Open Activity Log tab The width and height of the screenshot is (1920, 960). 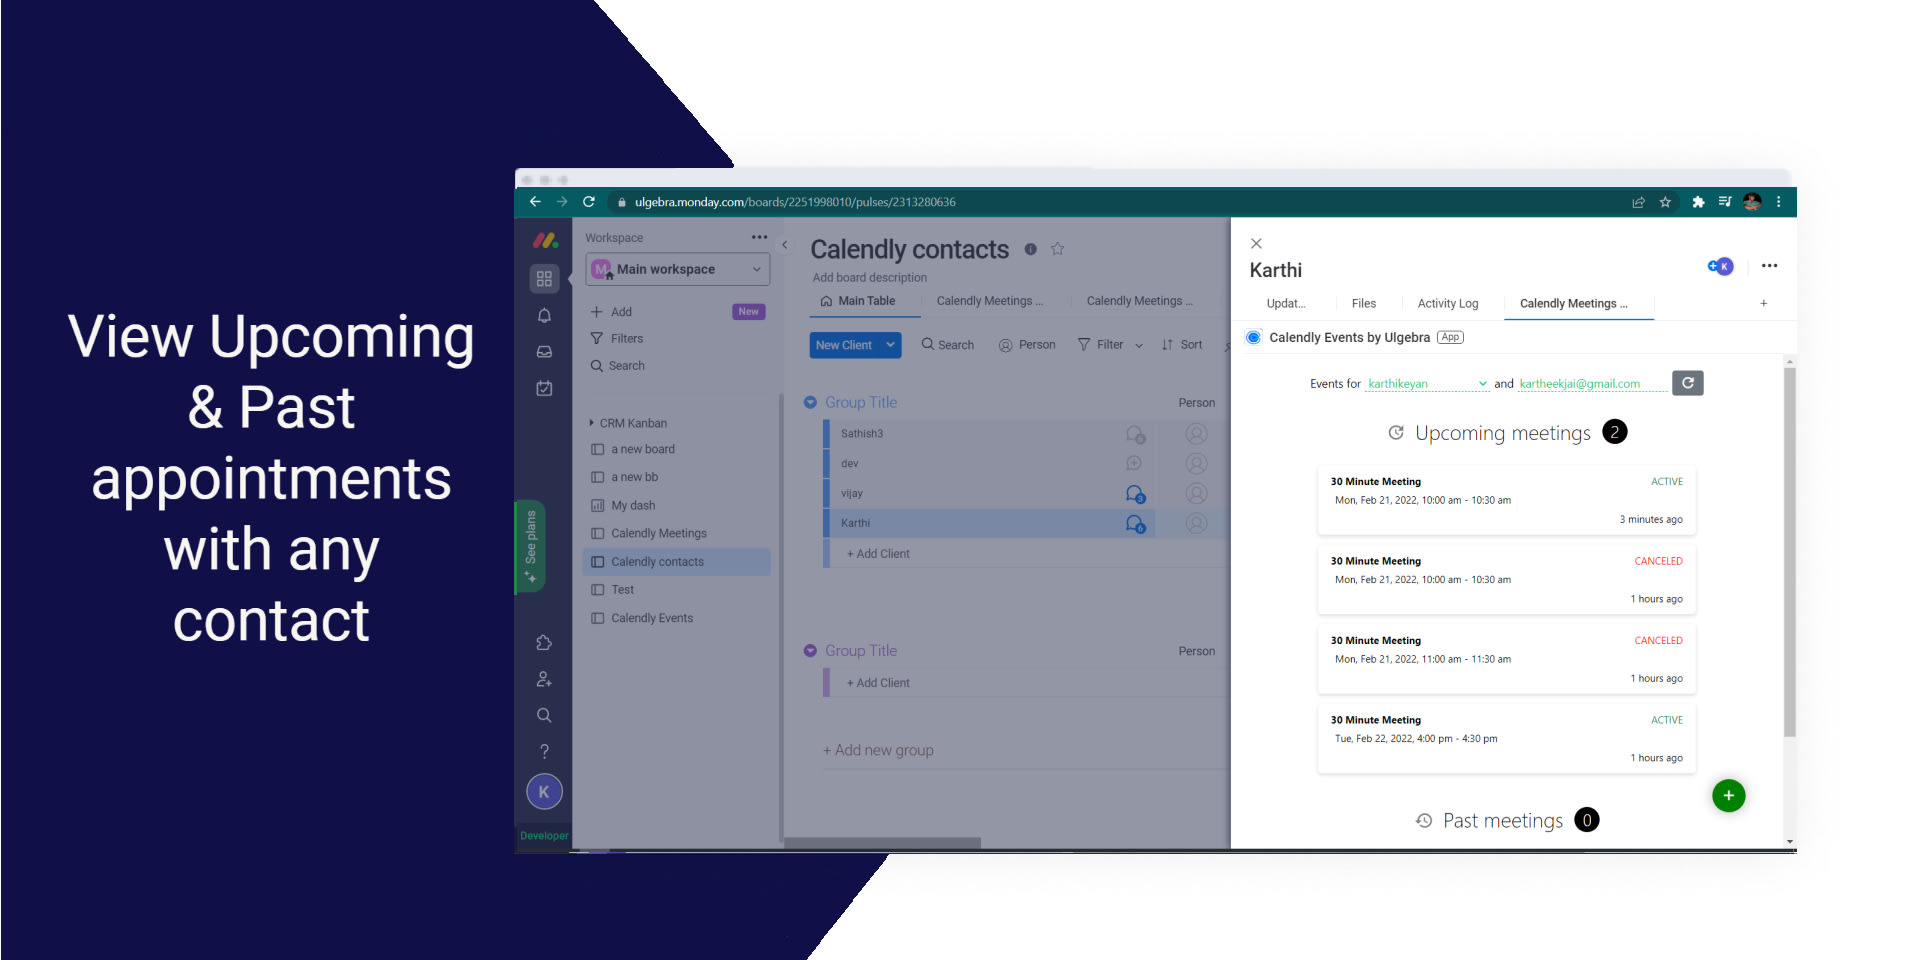click(1448, 304)
